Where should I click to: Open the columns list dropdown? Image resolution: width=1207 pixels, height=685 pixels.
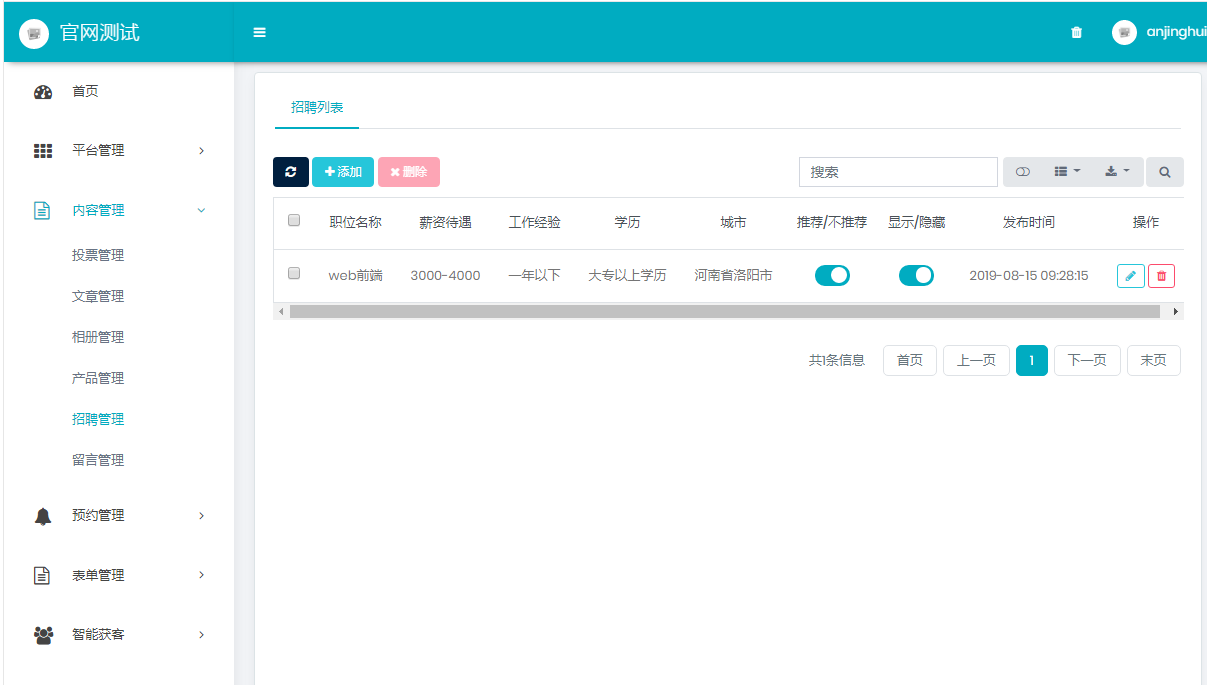[x=1067, y=172]
